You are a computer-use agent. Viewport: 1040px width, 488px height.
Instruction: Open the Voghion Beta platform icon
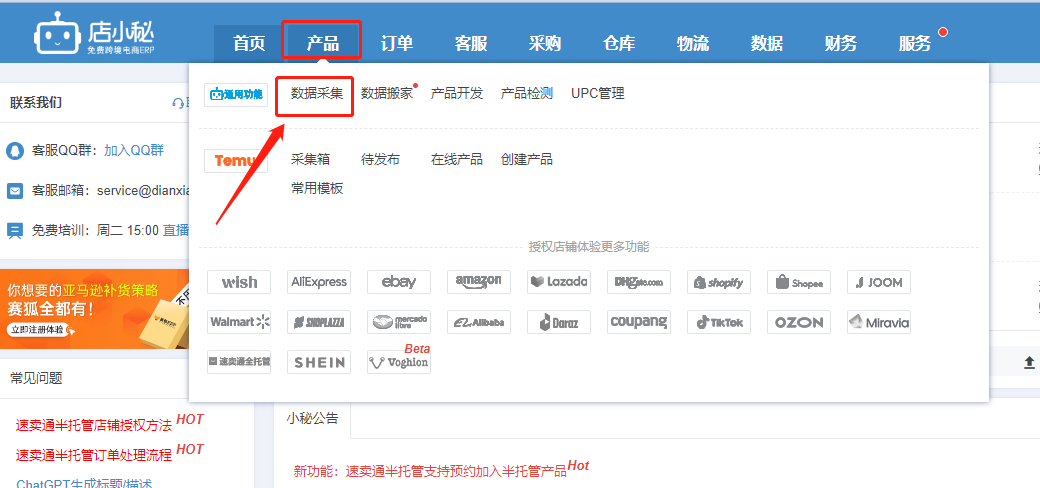click(399, 362)
